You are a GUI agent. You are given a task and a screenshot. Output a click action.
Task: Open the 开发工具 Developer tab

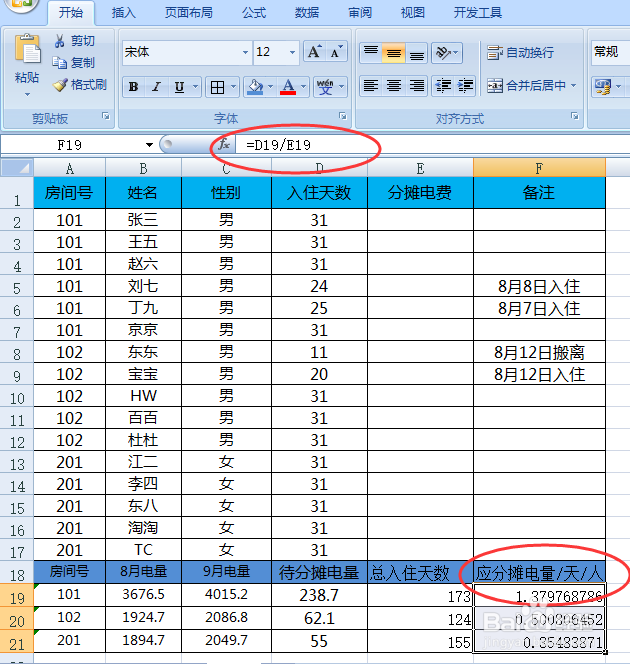click(x=478, y=13)
